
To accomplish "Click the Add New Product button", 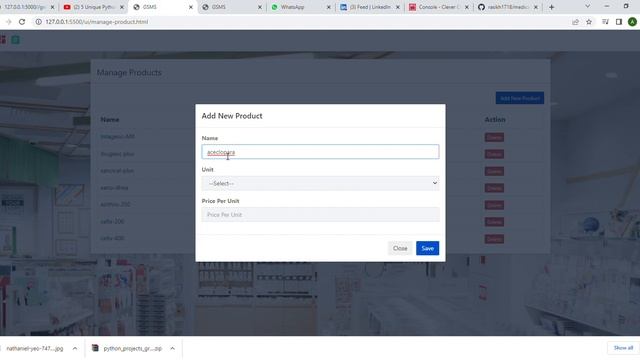I will point(520,98).
